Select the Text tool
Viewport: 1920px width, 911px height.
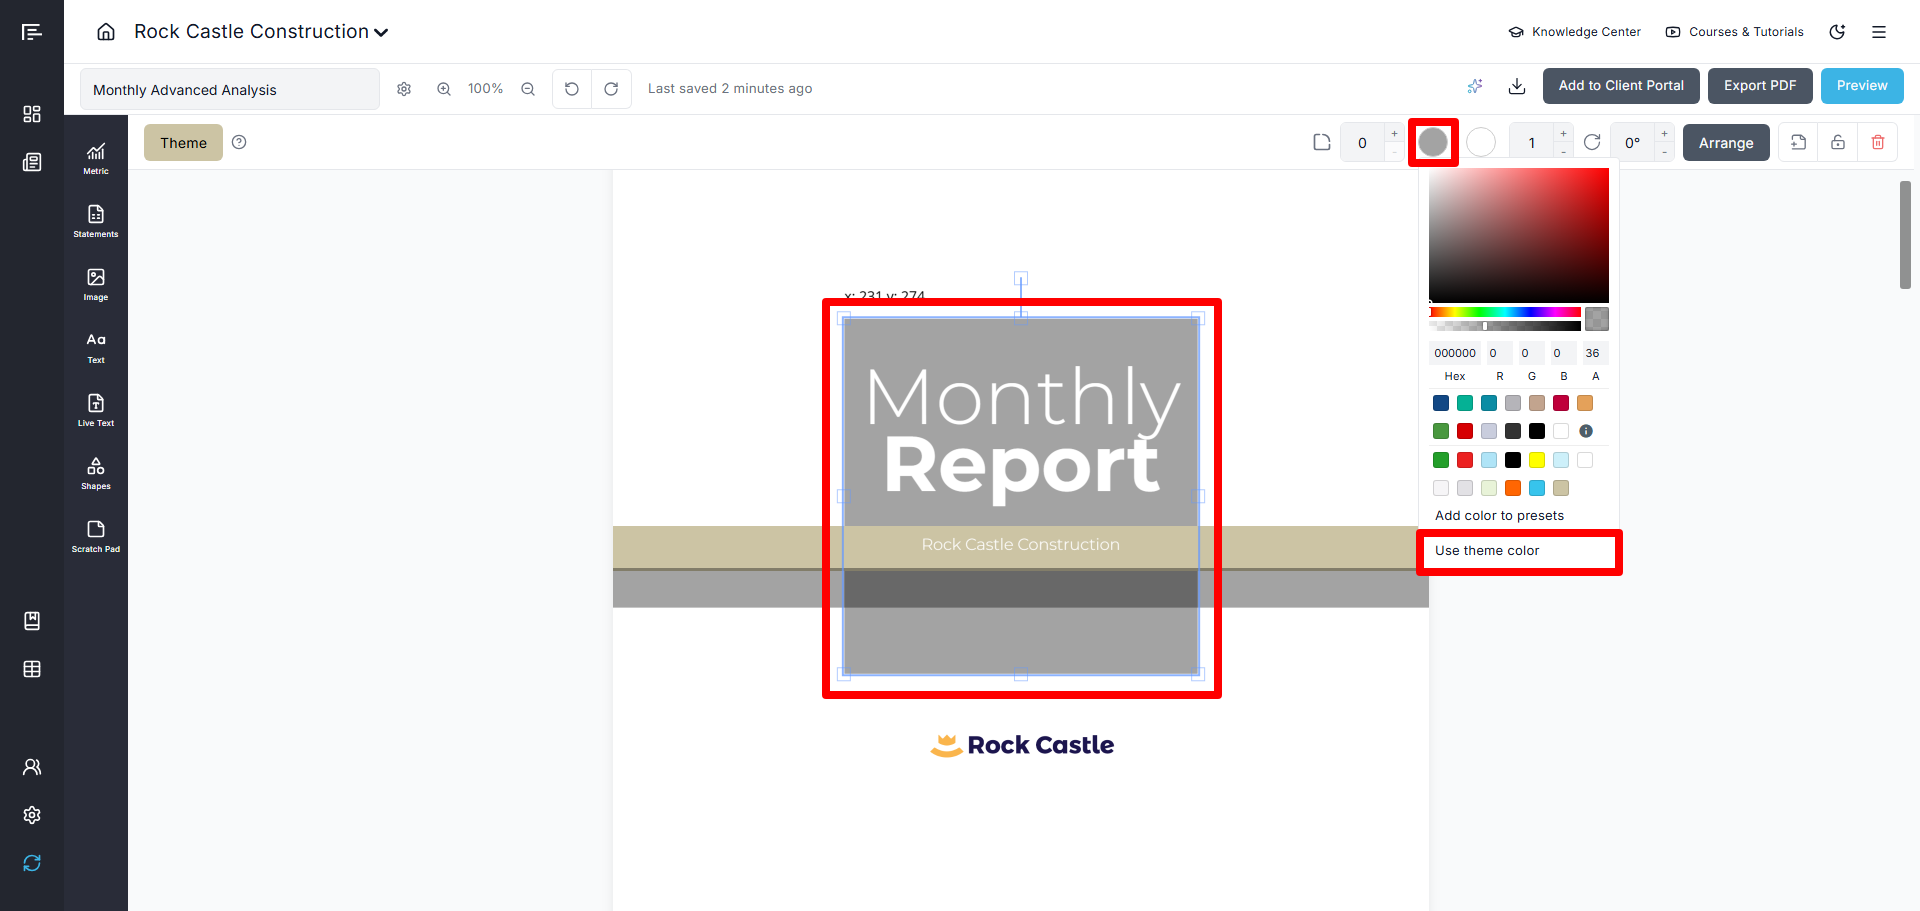coord(96,347)
